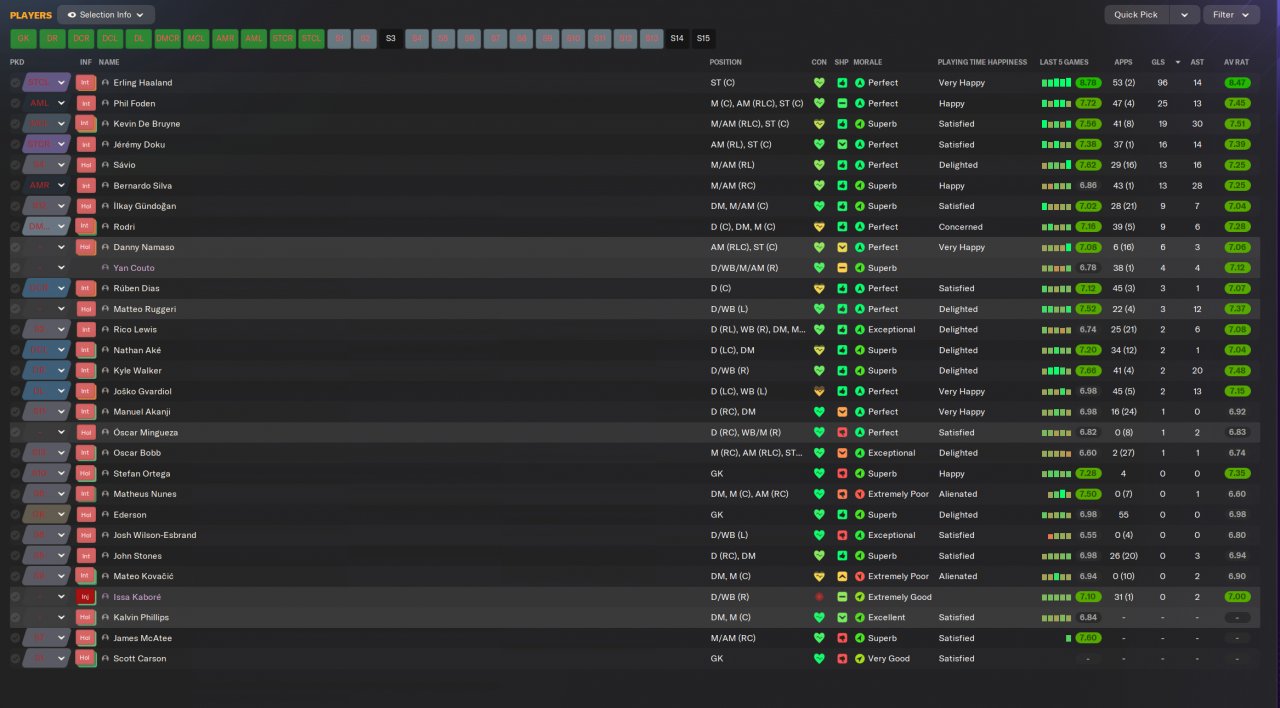The height and width of the screenshot is (708, 1280).
Task: Click Erling Haaland's Perfect morale icon
Action: point(860,83)
